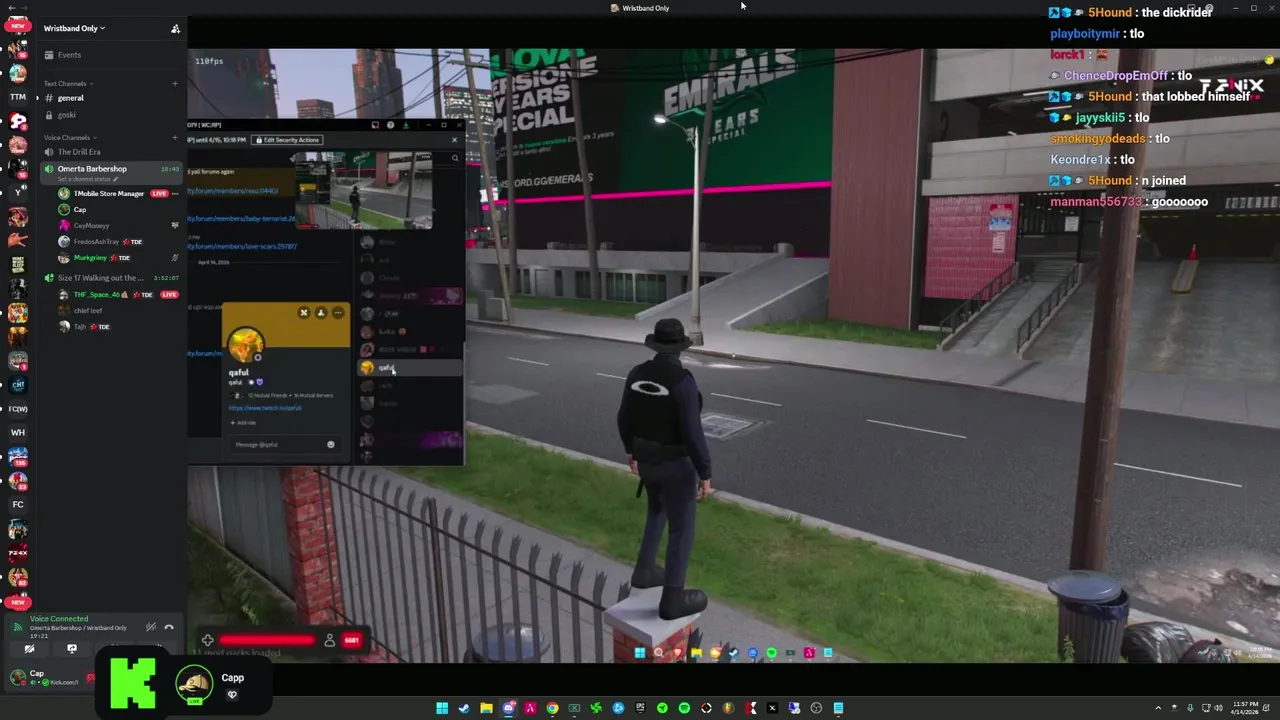Jump to unread with bottom NEW pill
Viewport: 1280px width, 720px height.
(18, 603)
